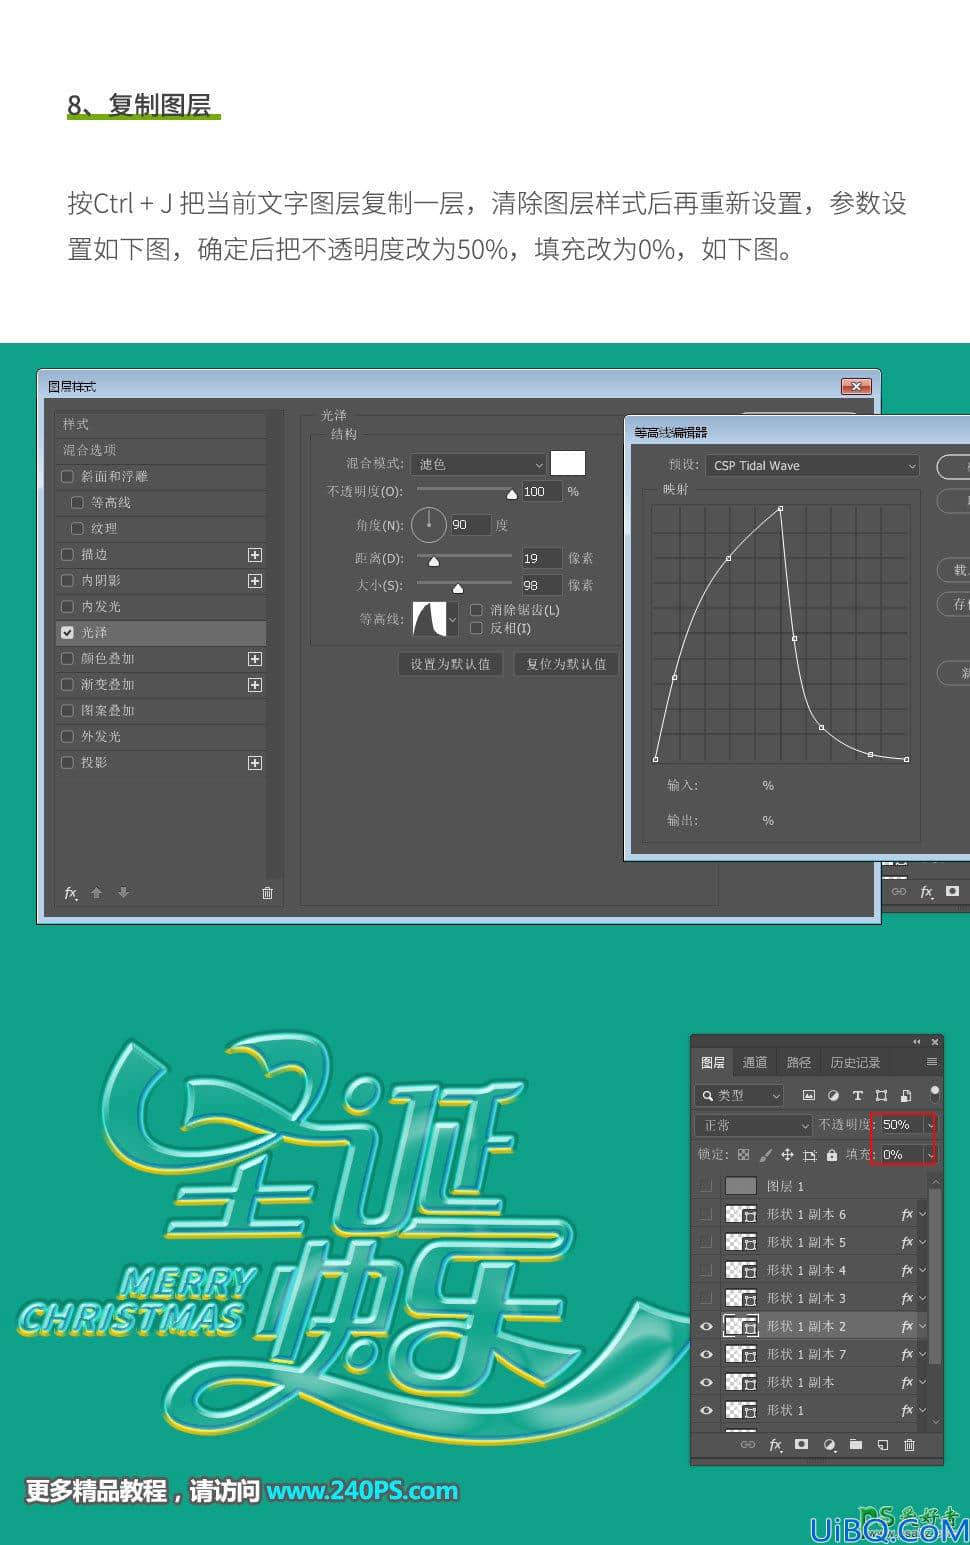Select 样式 at top of style list
Viewport: 970px width, 1545px height.
tap(161, 425)
